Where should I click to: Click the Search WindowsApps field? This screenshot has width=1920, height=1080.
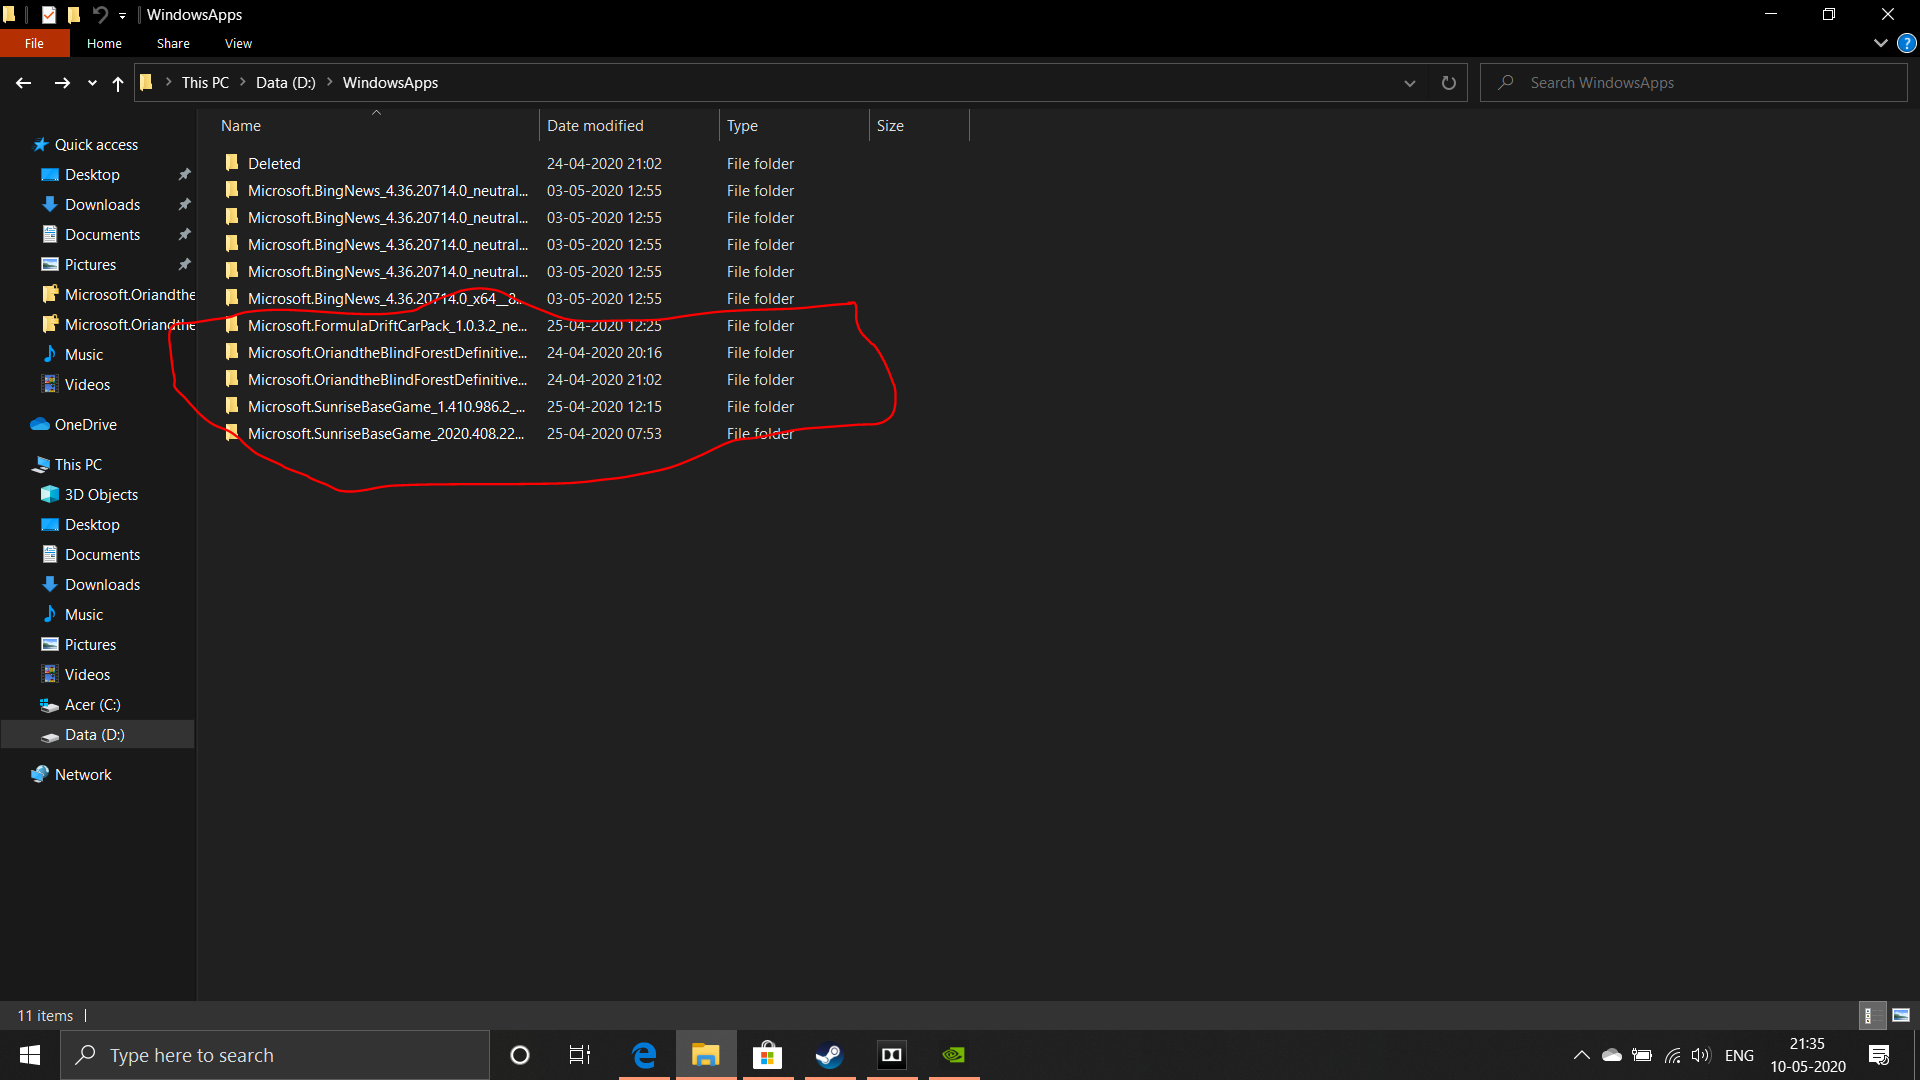click(x=1694, y=83)
